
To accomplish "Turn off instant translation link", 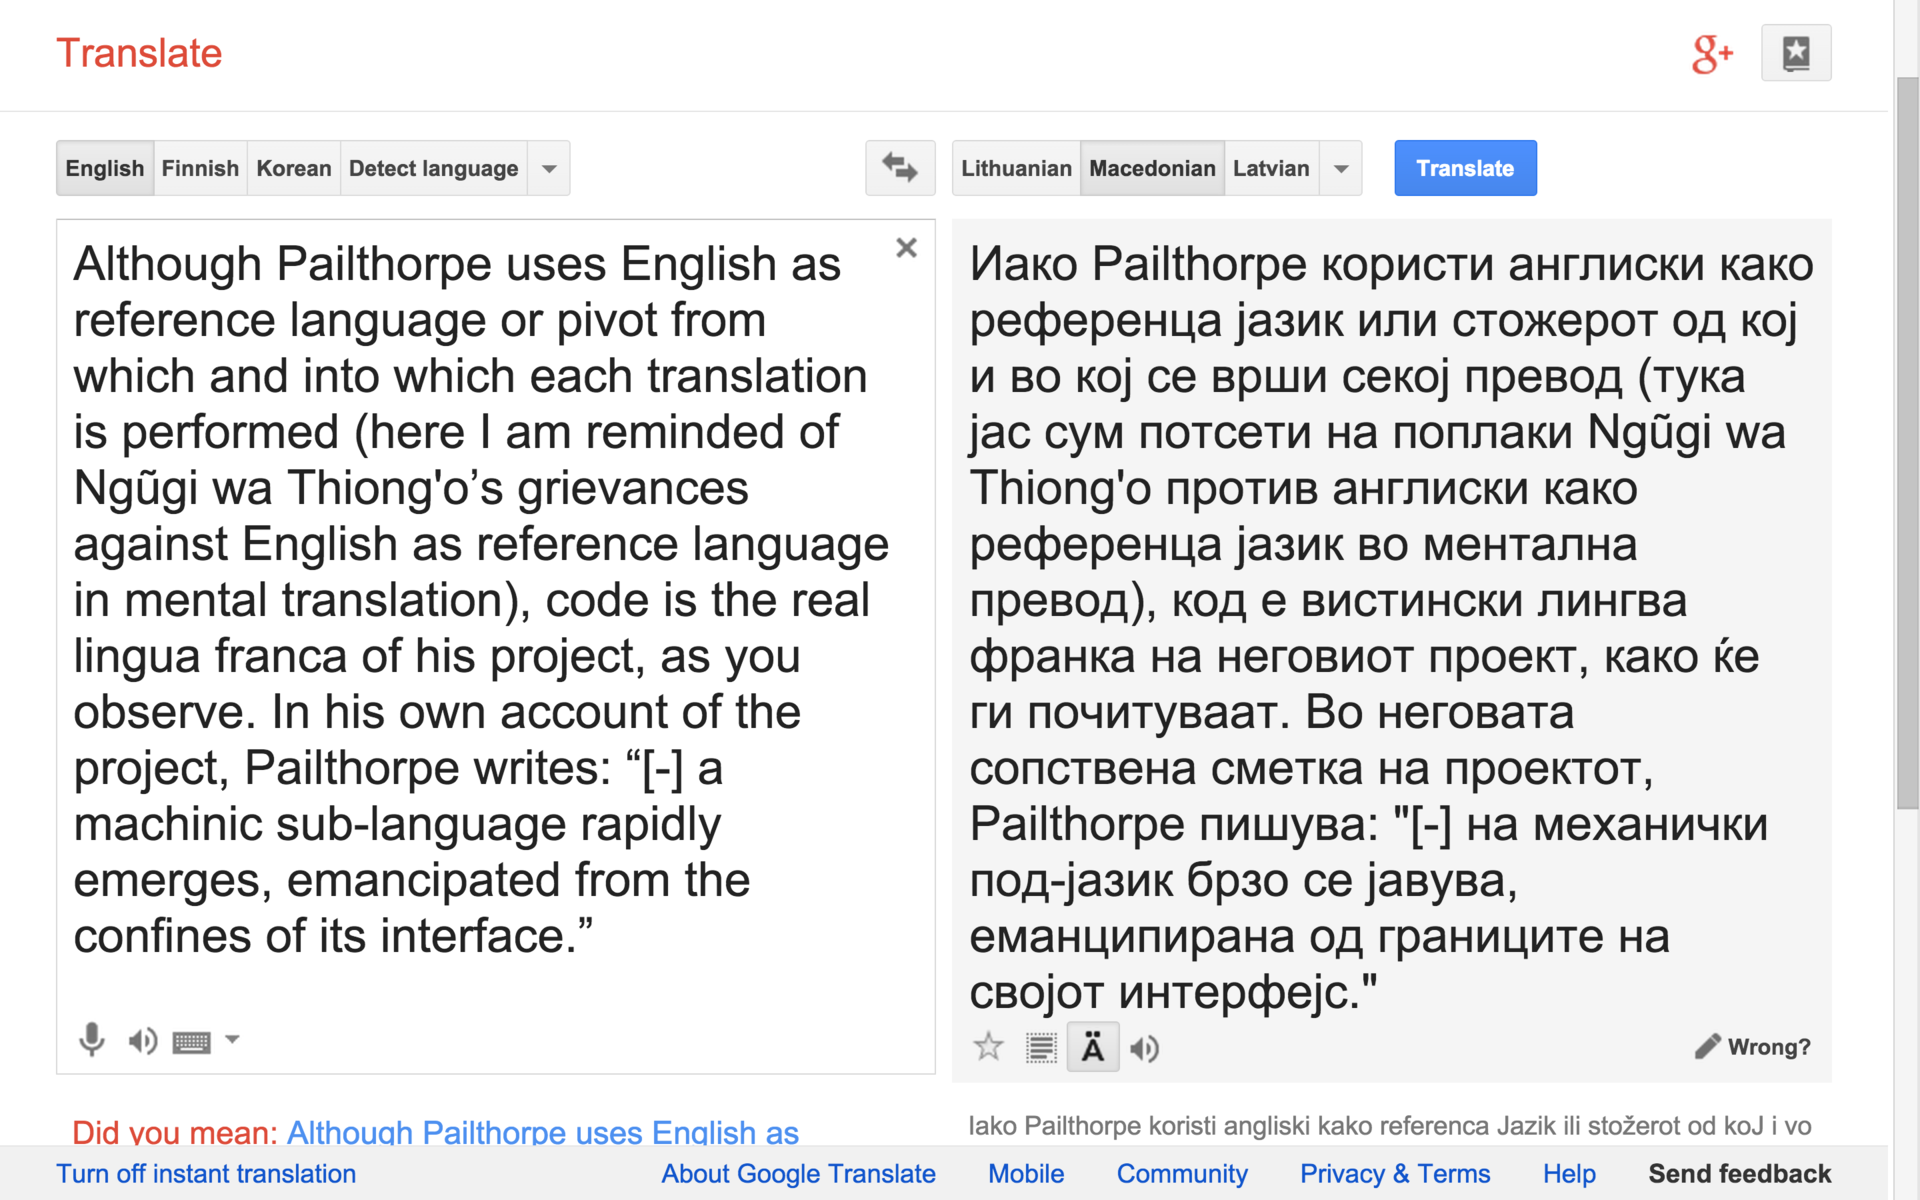I will tap(206, 1173).
